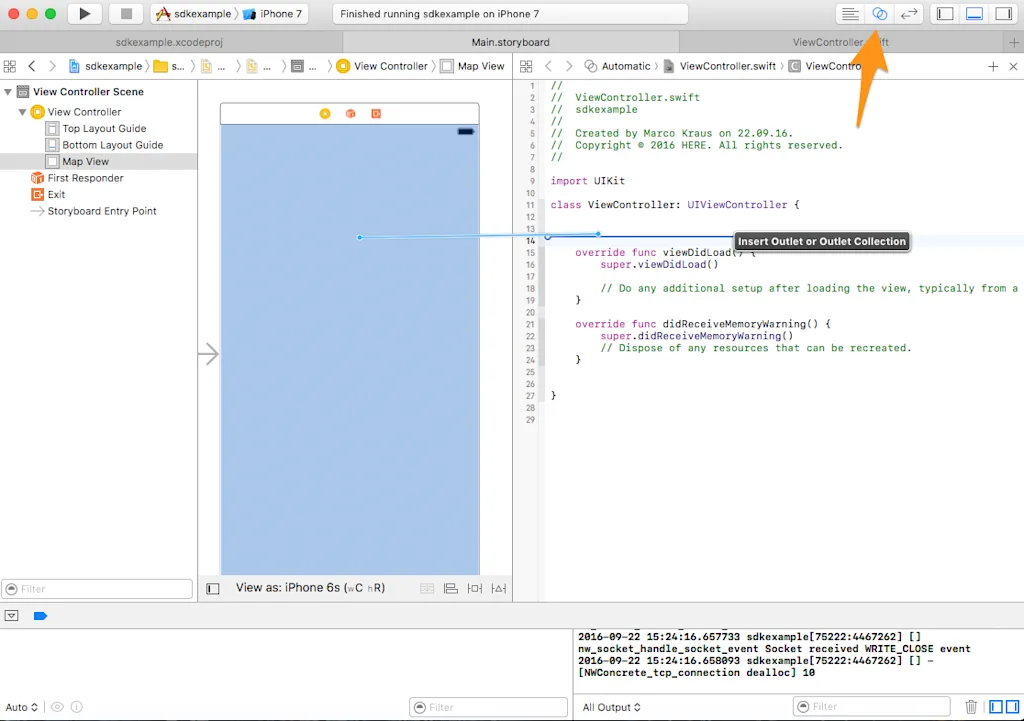
Task: Collapse View Controller Scene
Action: click(8, 92)
